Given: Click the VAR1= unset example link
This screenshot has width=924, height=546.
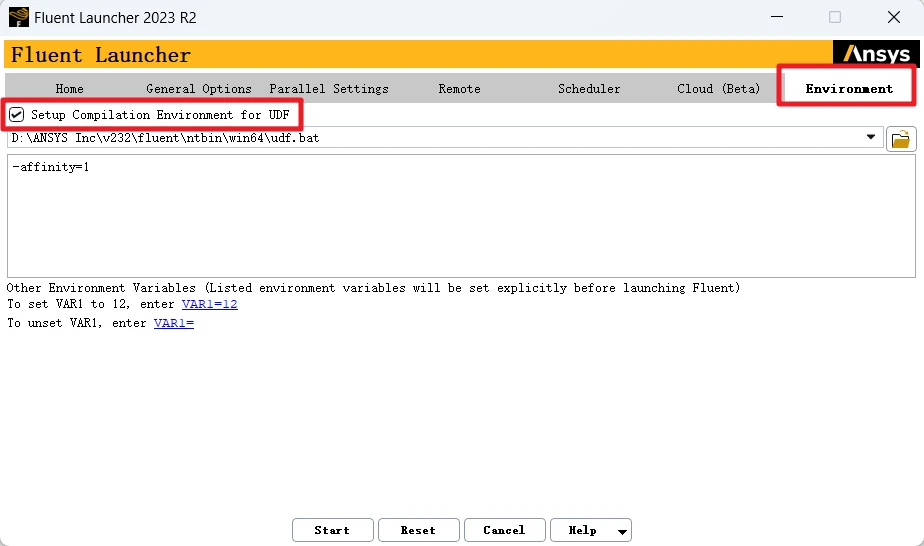Looking at the screenshot, I should tap(174, 323).
